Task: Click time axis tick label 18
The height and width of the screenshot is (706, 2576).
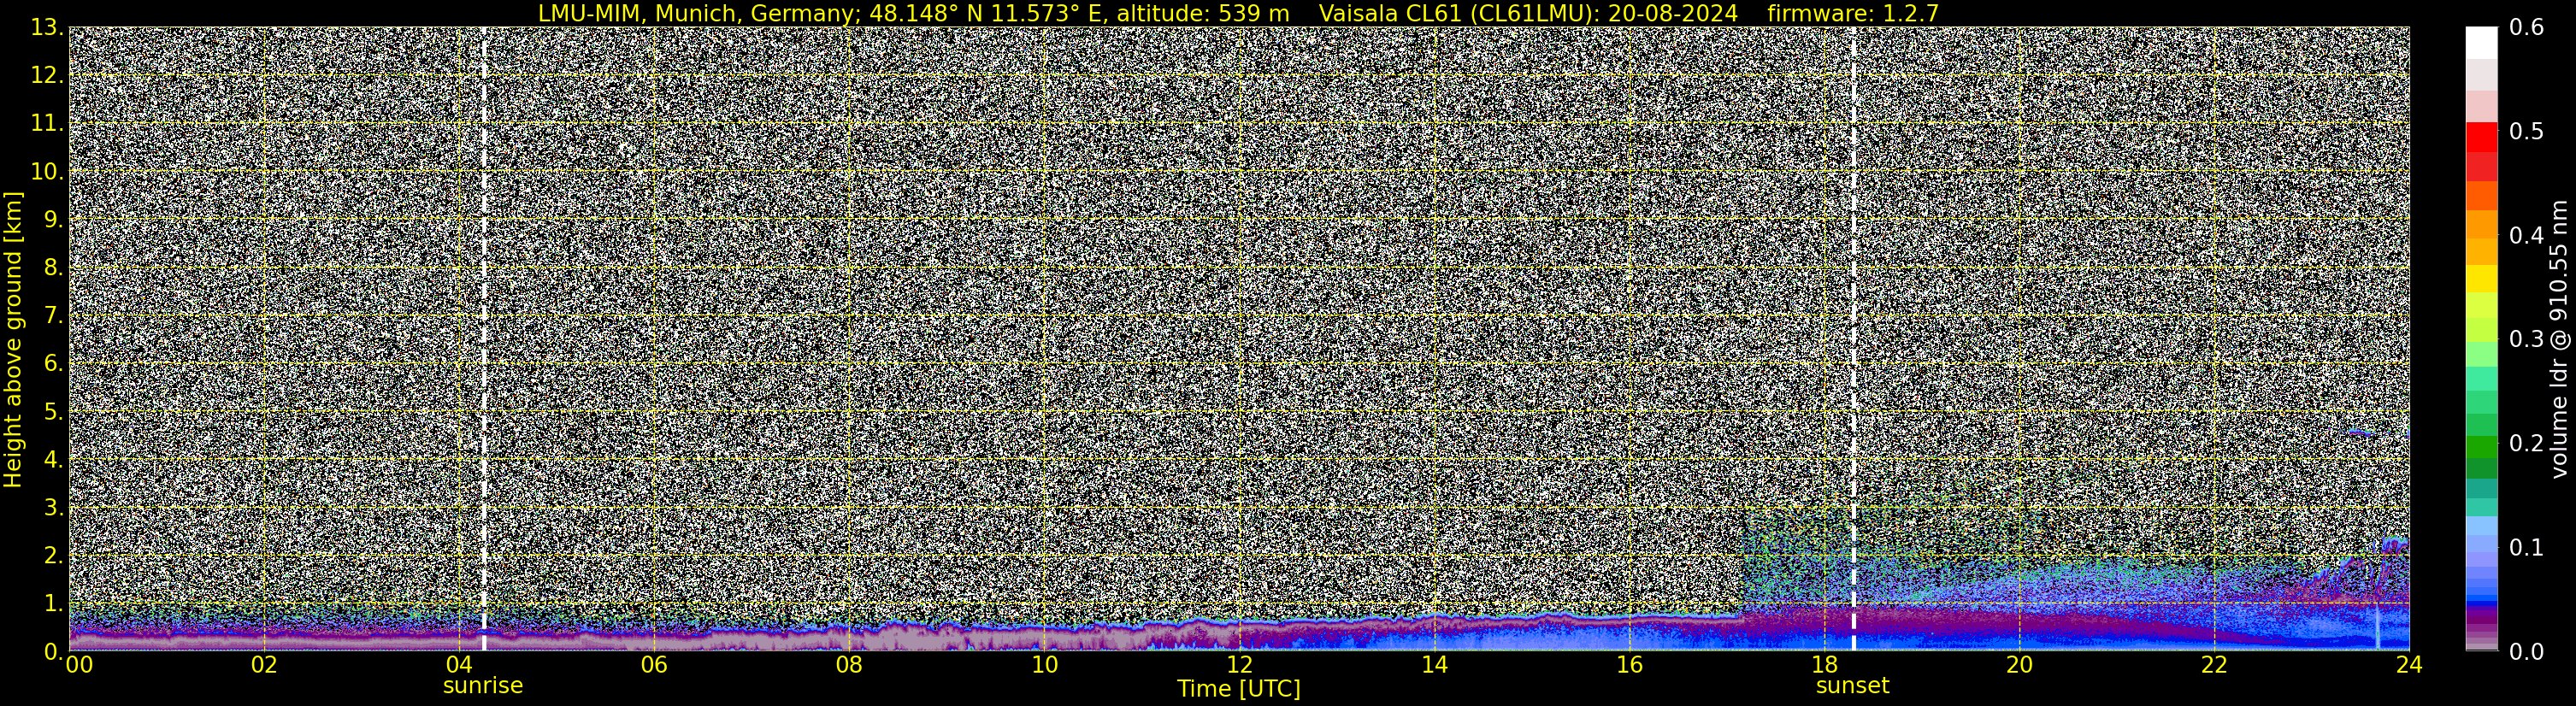Action: (x=1824, y=665)
